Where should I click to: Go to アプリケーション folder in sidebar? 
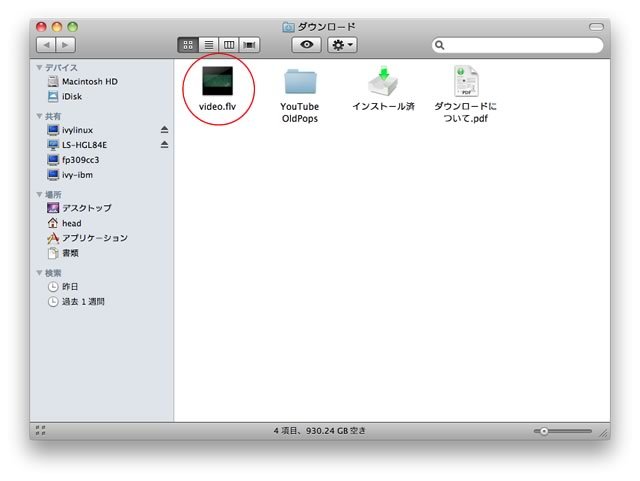point(94,238)
